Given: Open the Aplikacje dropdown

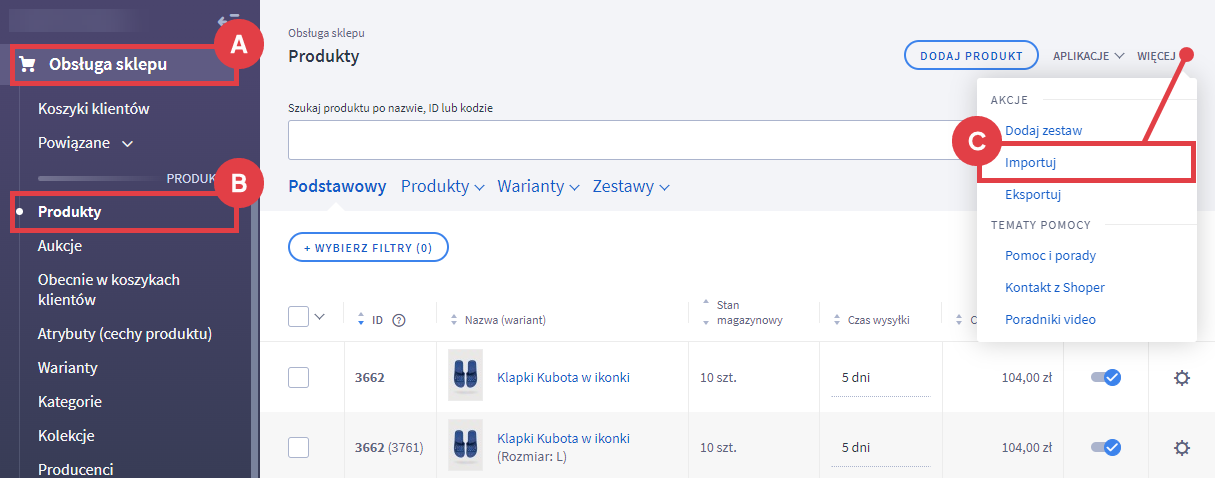Looking at the screenshot, I should 1088,56.
